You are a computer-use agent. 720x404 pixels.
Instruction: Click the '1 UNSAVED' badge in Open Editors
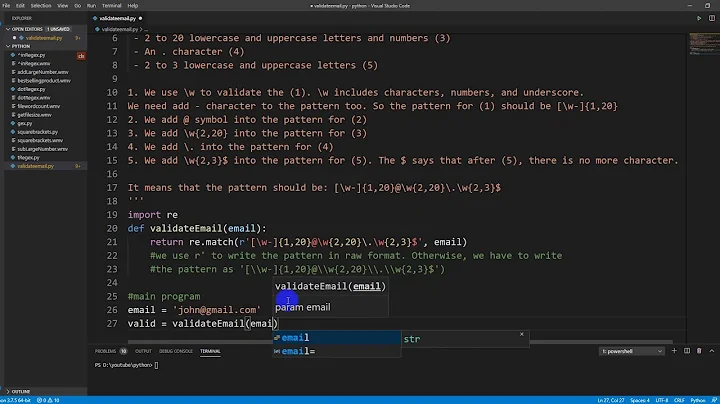tap(58, 29)
